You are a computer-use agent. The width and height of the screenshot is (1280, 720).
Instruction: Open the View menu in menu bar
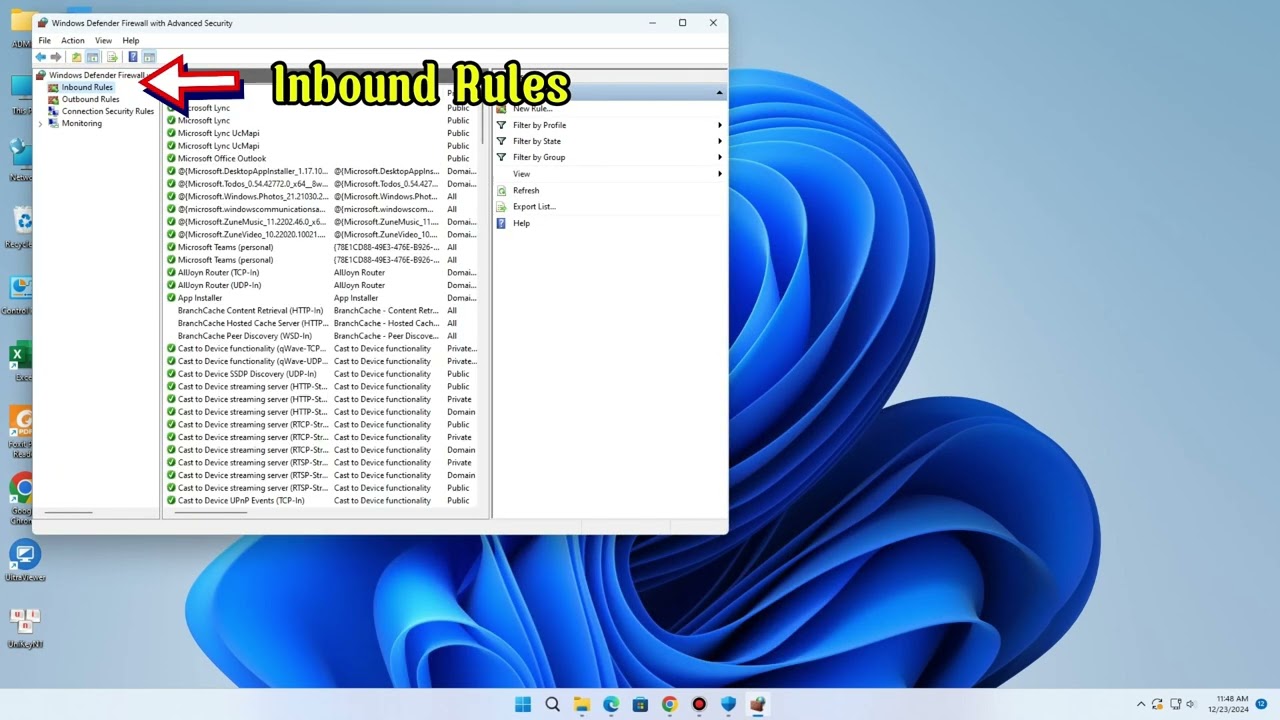point(103,41)
